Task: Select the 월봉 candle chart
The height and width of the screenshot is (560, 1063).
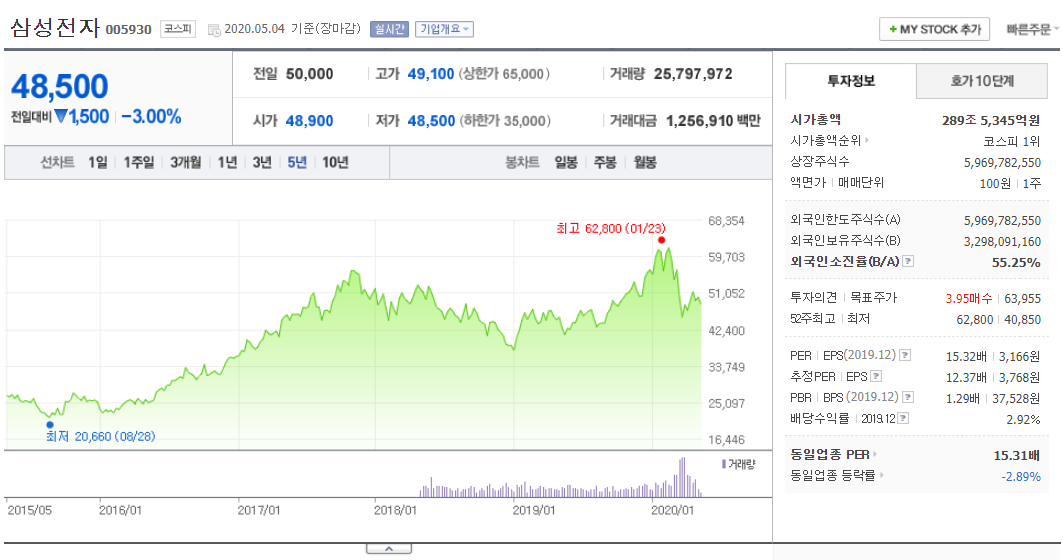Action: [645, 163]
